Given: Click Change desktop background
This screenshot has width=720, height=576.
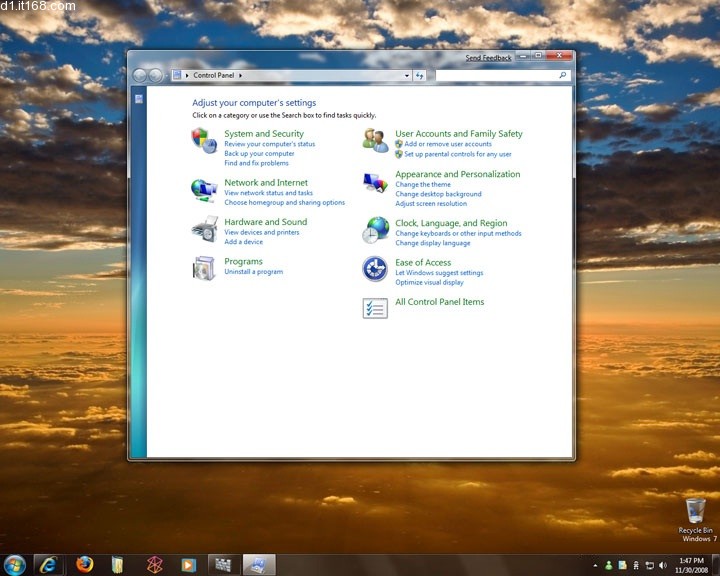Looking at the screenshot, I should point(438,194).
